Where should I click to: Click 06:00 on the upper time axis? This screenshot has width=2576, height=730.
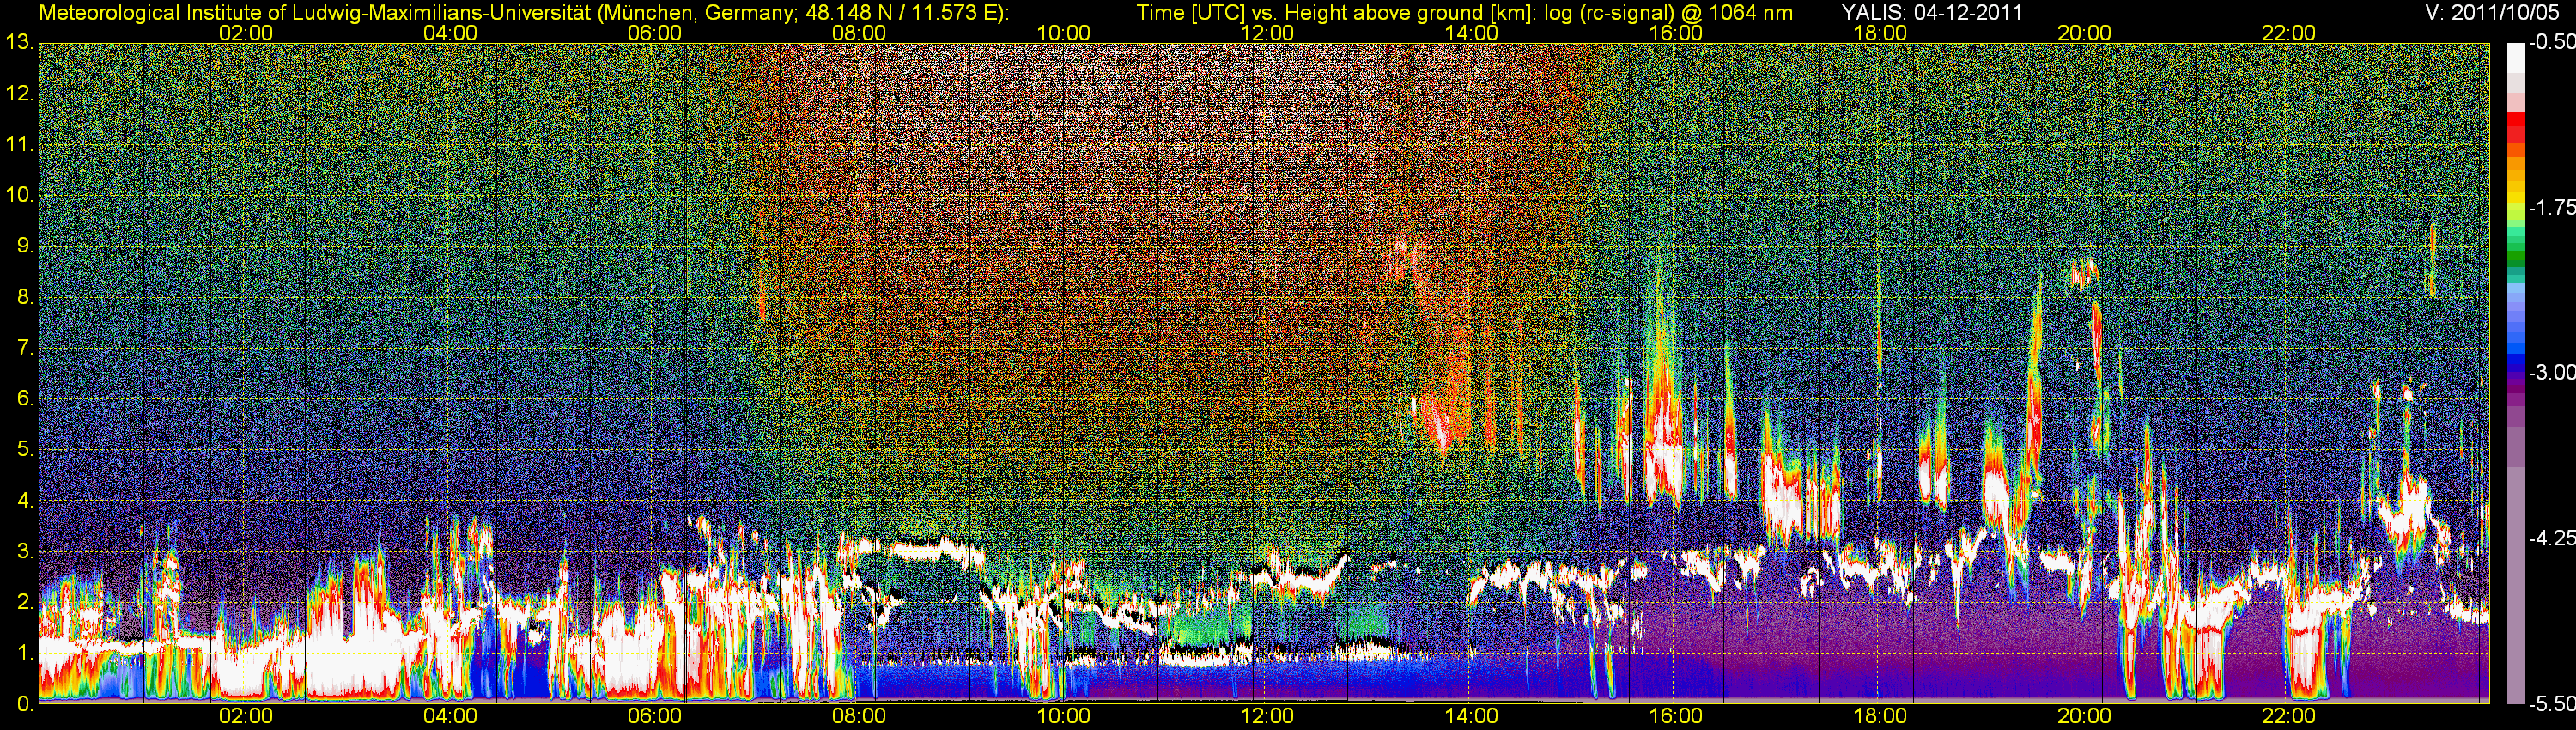click(x=655, y=33)
